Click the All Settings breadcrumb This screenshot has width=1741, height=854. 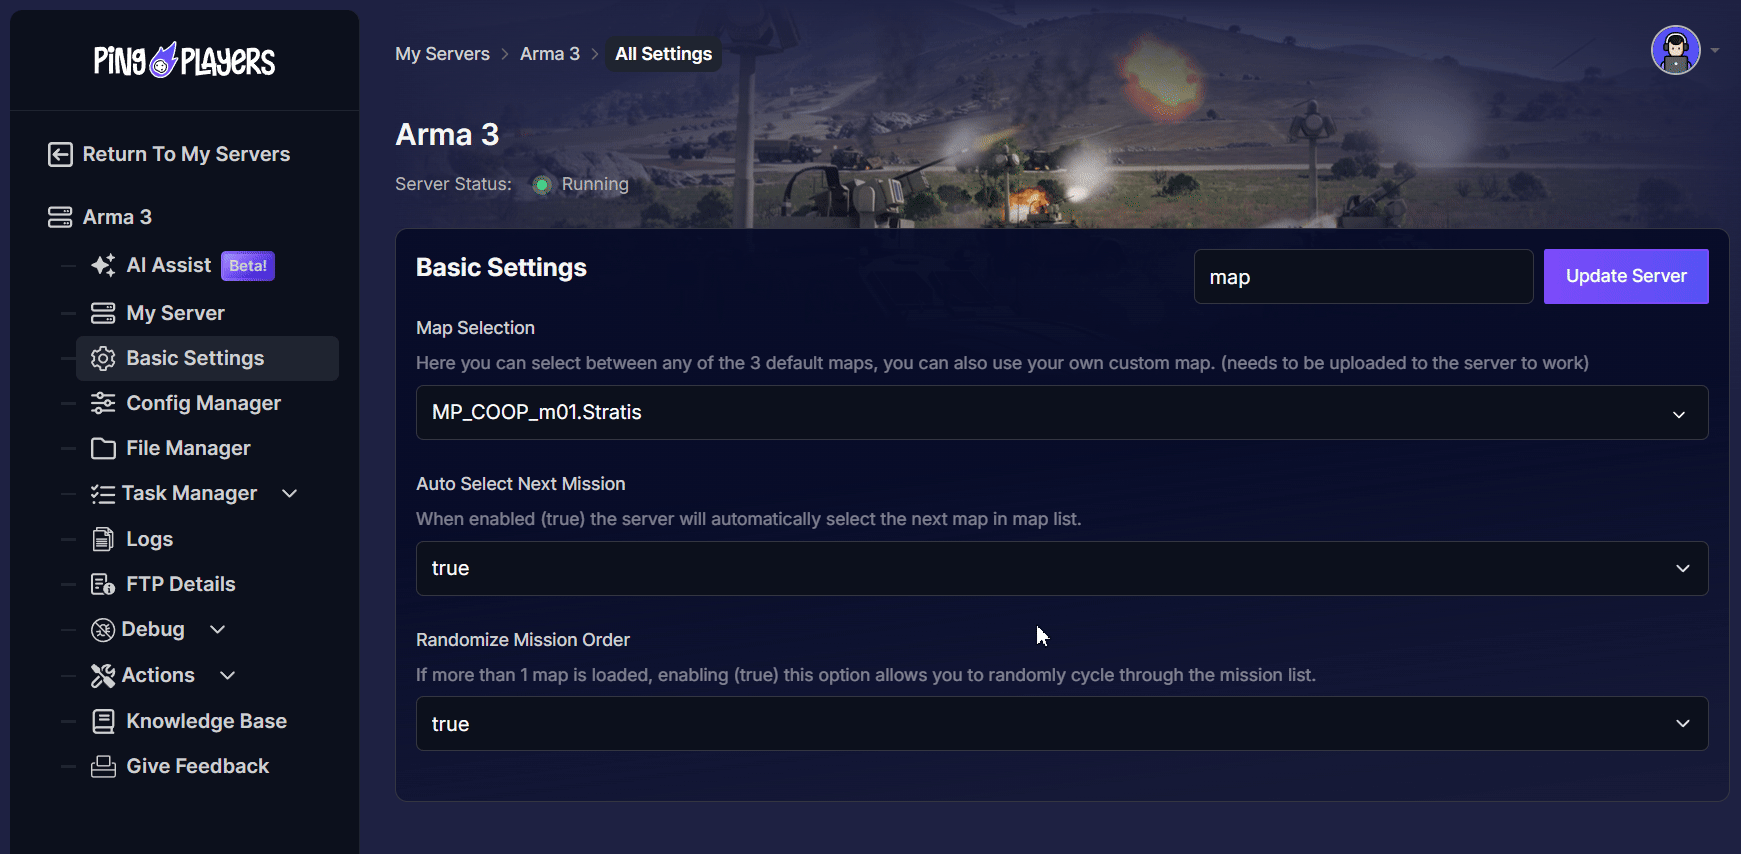[x=664, y=54]
